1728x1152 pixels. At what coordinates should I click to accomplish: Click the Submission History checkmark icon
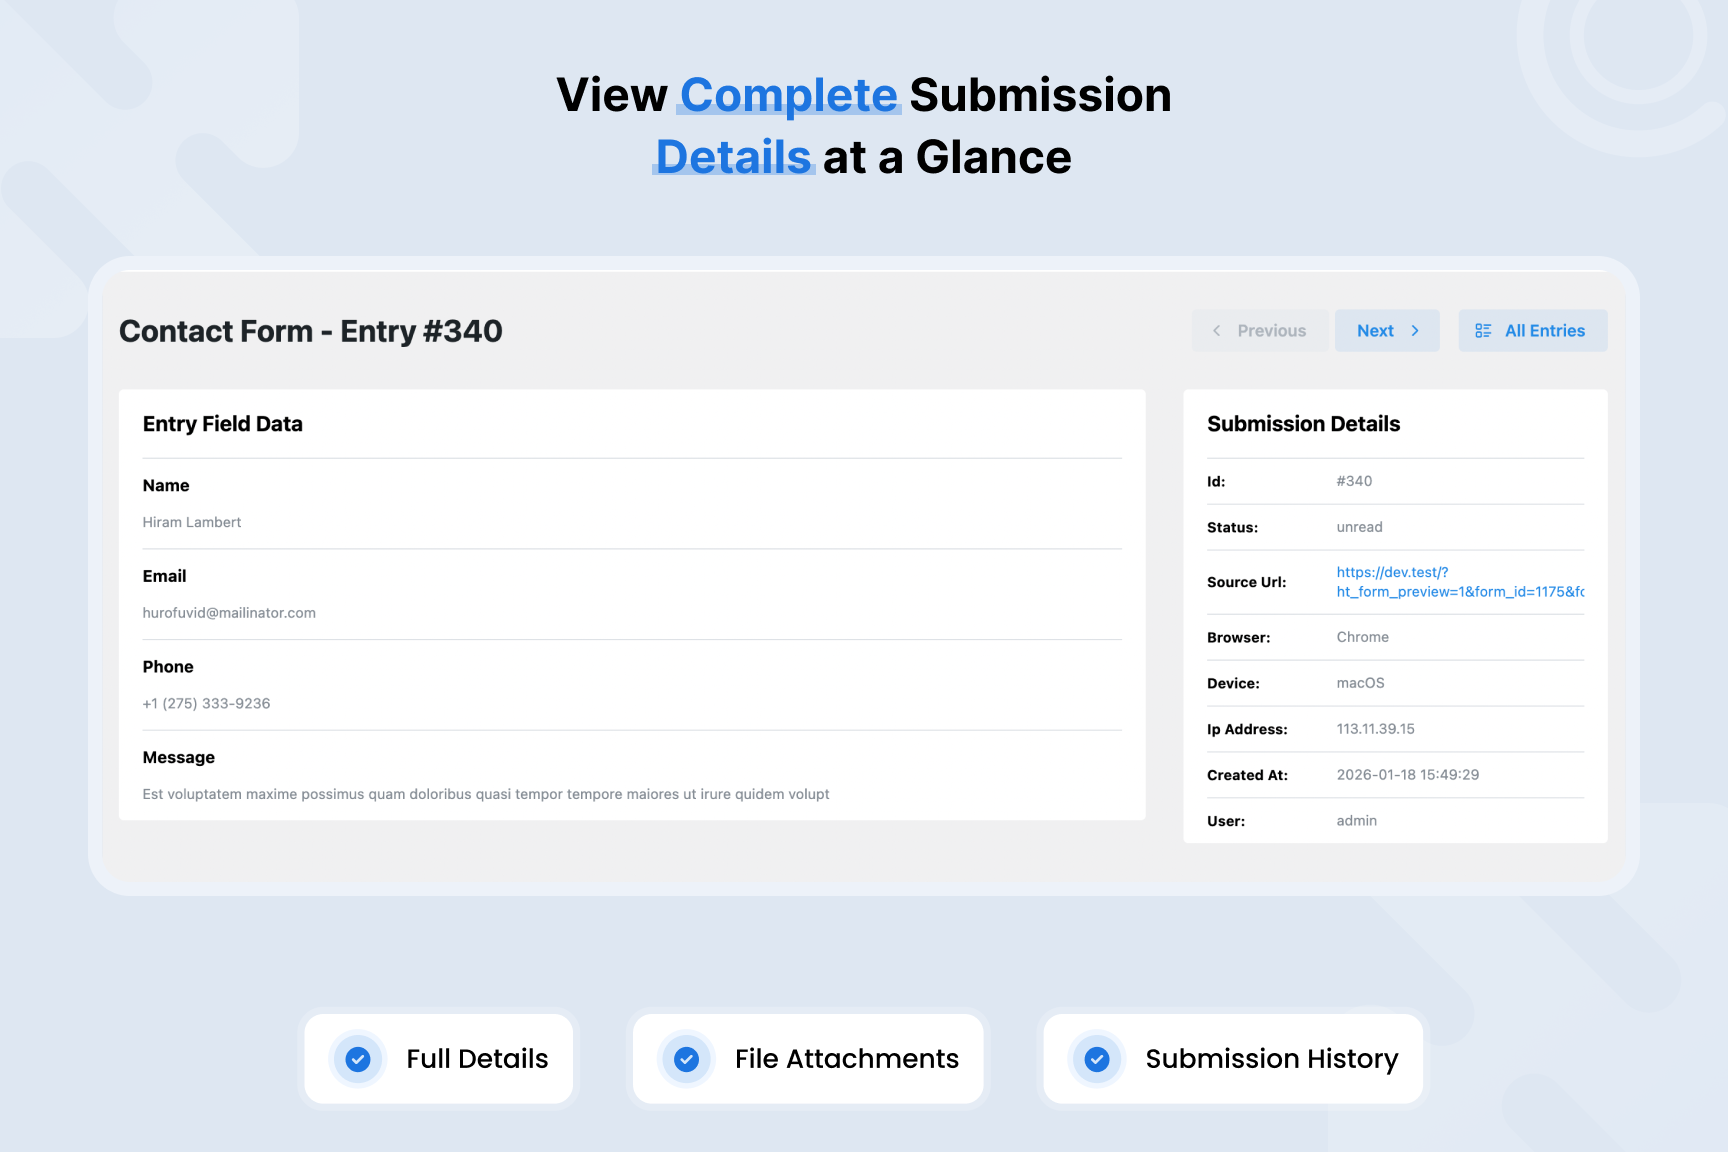[x=1097, y=1059]
